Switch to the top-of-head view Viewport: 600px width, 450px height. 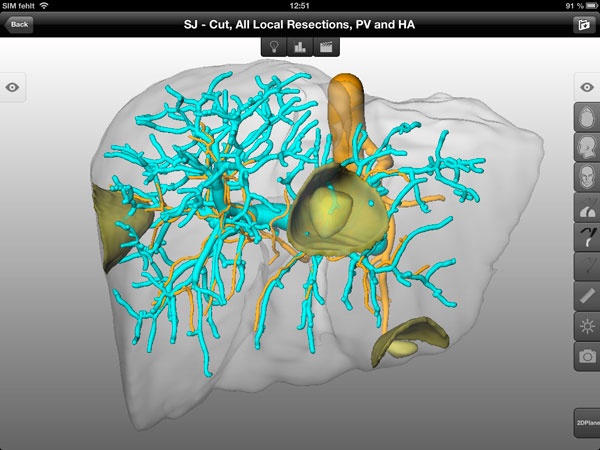587,117
